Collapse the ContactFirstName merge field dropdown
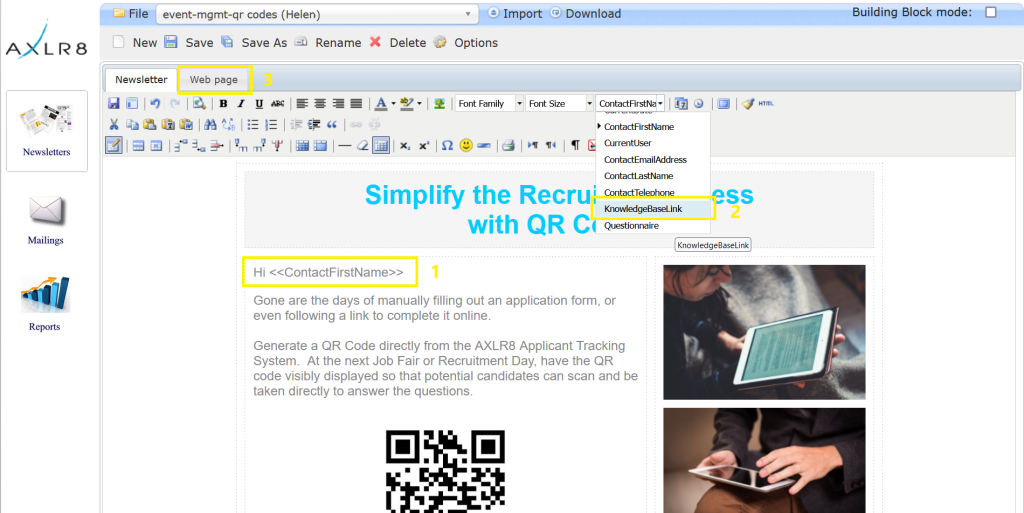The image size is (1024, 513). pyautogui.click(x=660, y=103)
